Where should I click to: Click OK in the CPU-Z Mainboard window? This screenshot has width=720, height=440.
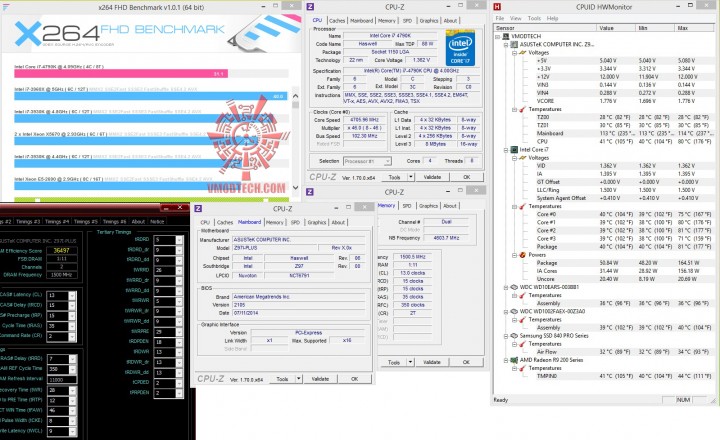354,379
